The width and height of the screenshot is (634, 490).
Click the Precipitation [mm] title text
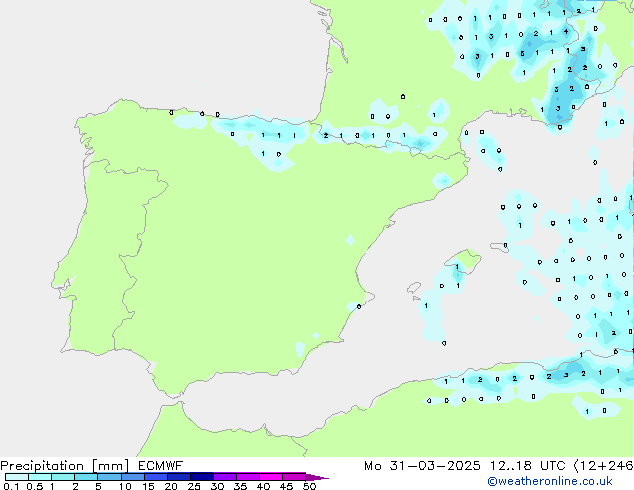(x=63, y=466)
